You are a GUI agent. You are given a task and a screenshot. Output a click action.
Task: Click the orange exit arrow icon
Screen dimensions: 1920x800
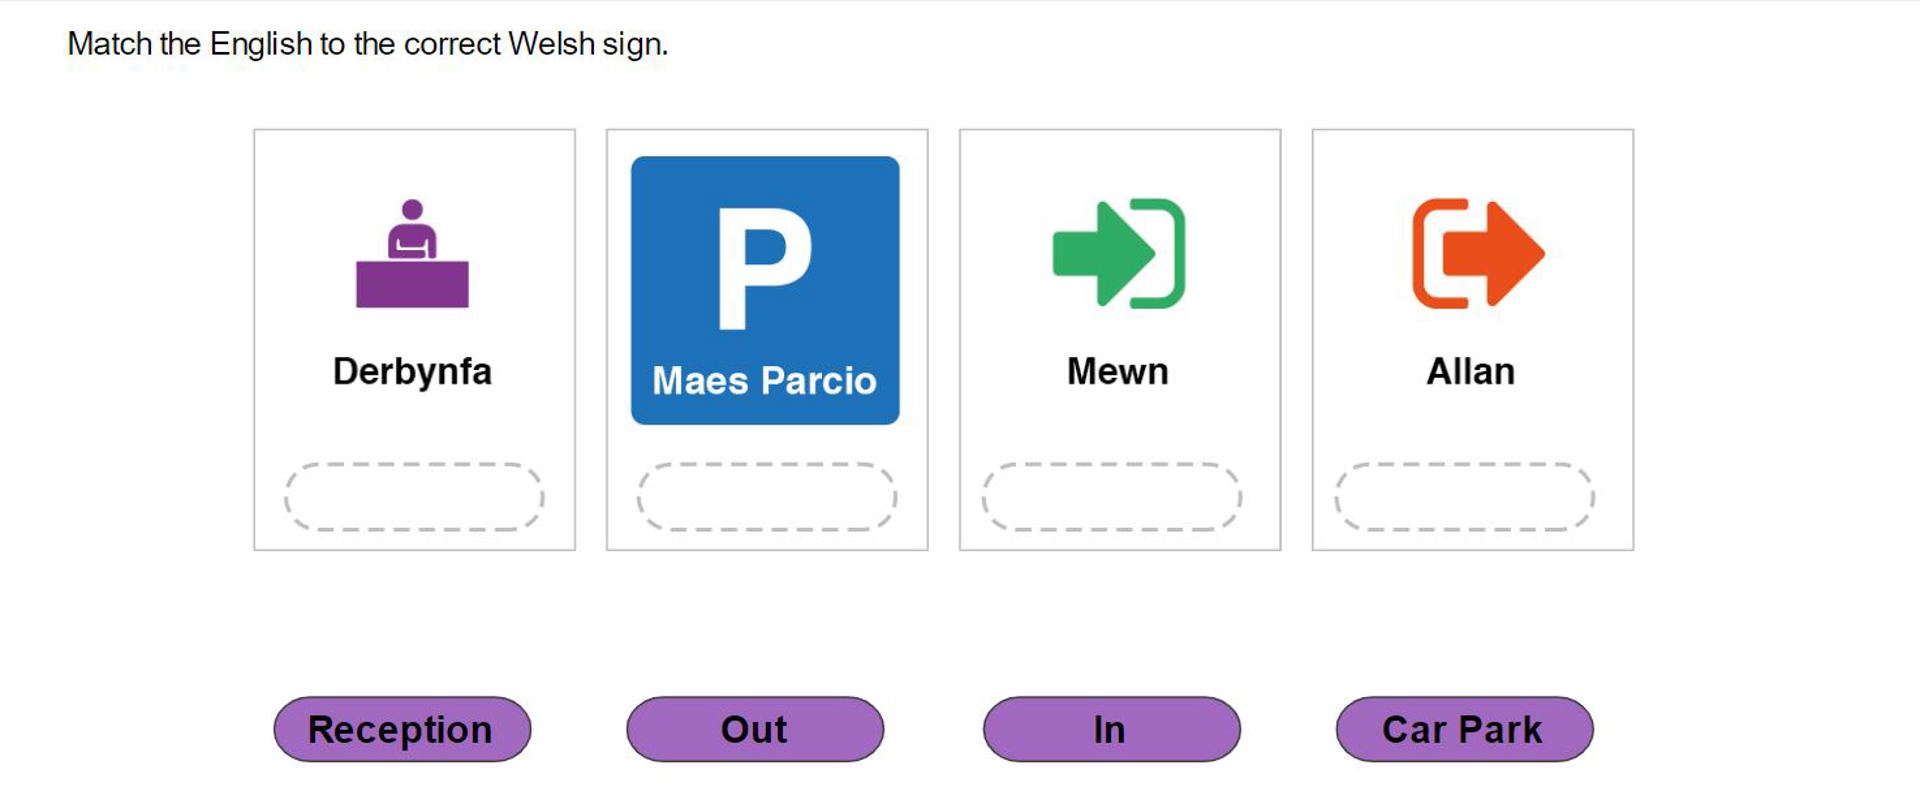(x=1478, y=253)
